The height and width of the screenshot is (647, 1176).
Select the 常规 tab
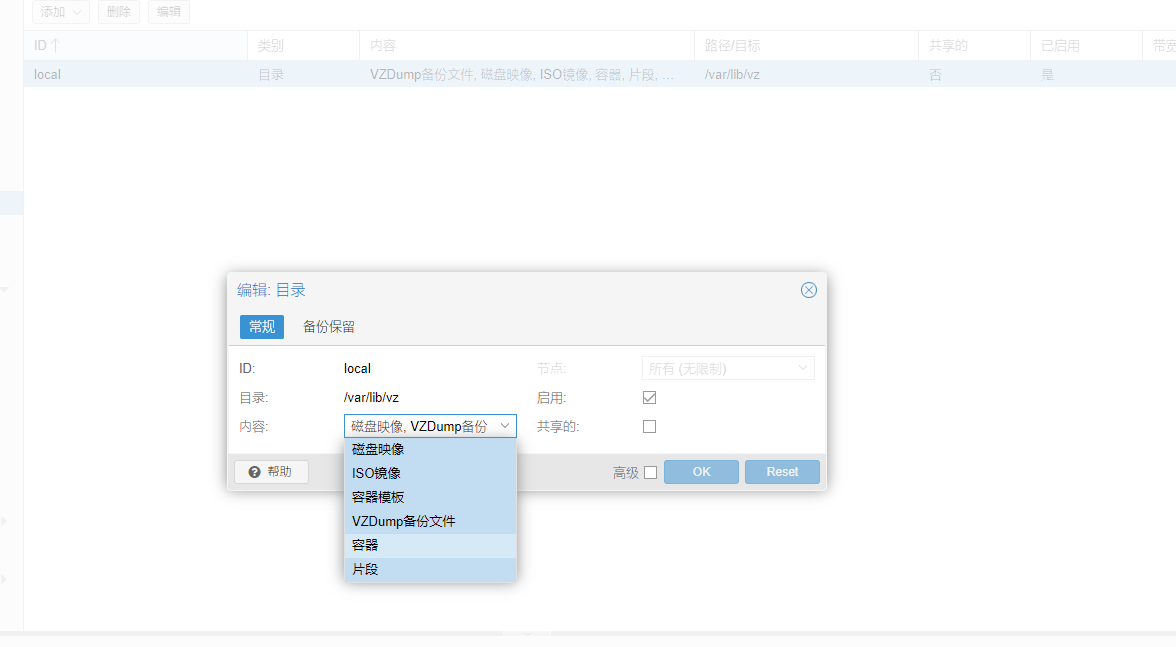262,327
